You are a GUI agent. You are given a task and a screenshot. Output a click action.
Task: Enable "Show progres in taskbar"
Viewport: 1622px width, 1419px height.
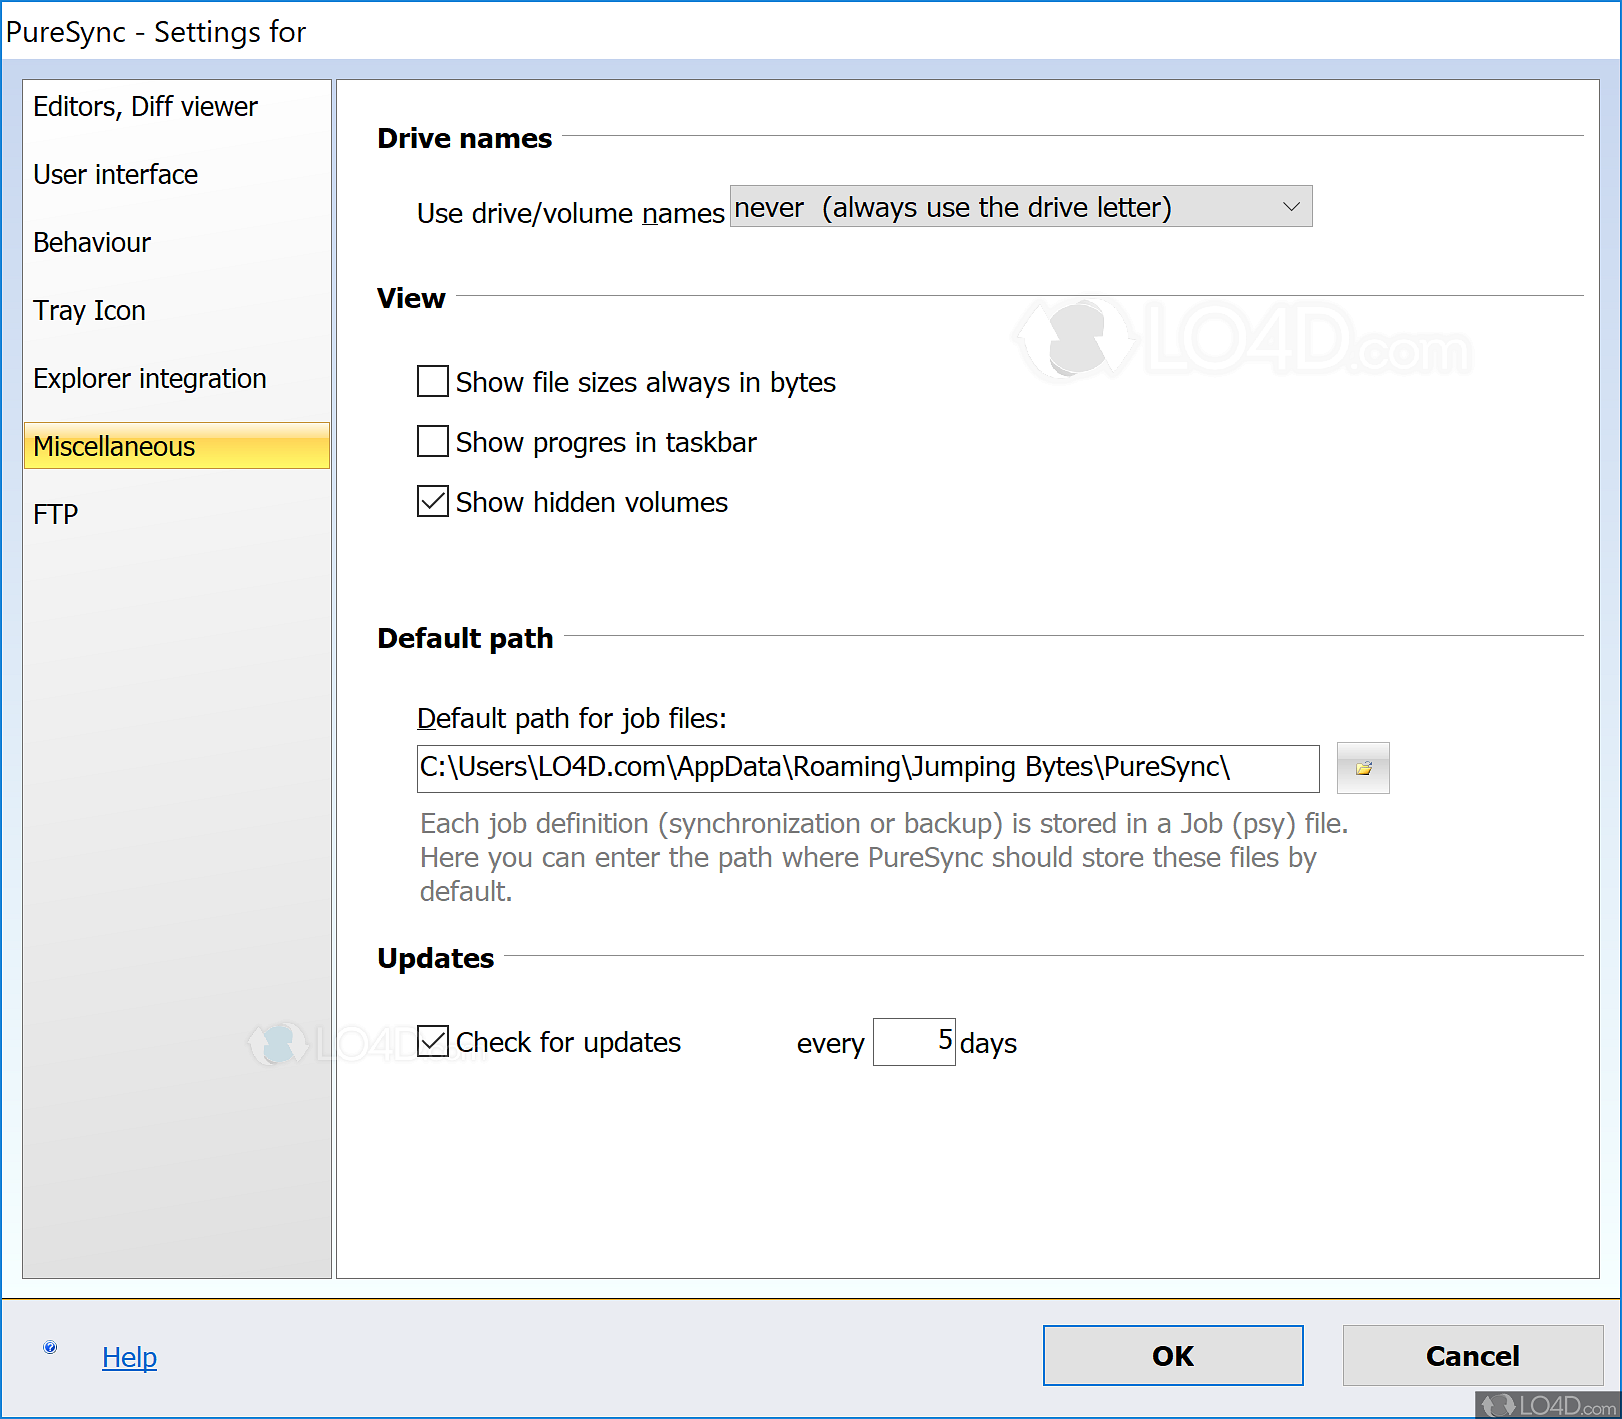(432, 441)
